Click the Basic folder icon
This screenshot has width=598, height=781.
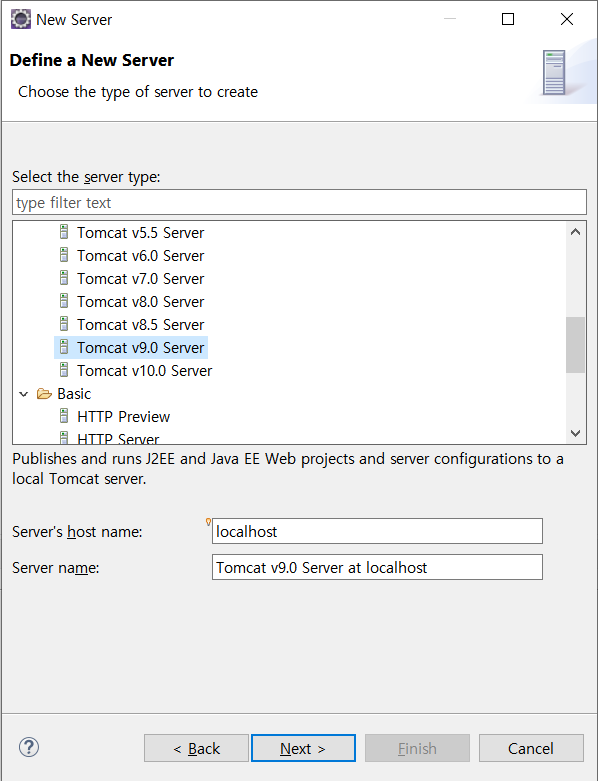tap(44, 394)
